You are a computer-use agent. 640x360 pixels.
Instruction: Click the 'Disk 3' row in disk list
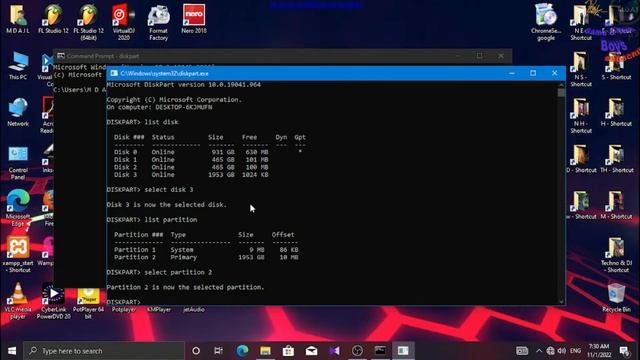click(191, 175)
